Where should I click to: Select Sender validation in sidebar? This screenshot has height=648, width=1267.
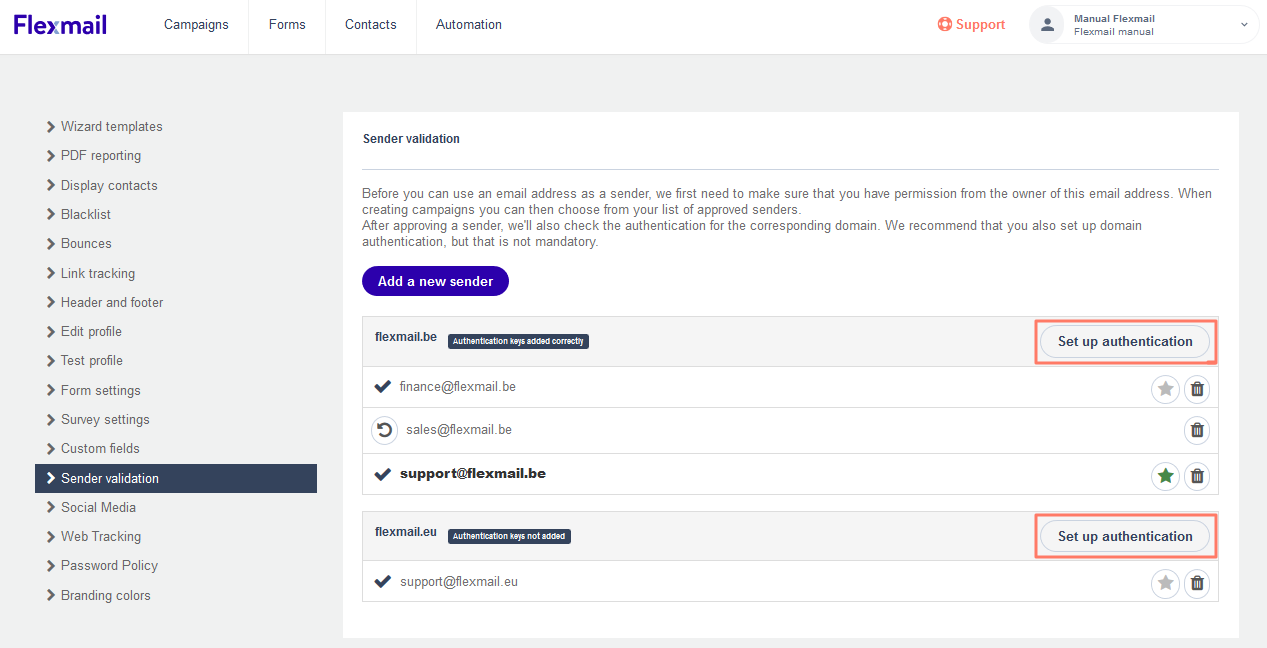(176, 478)
